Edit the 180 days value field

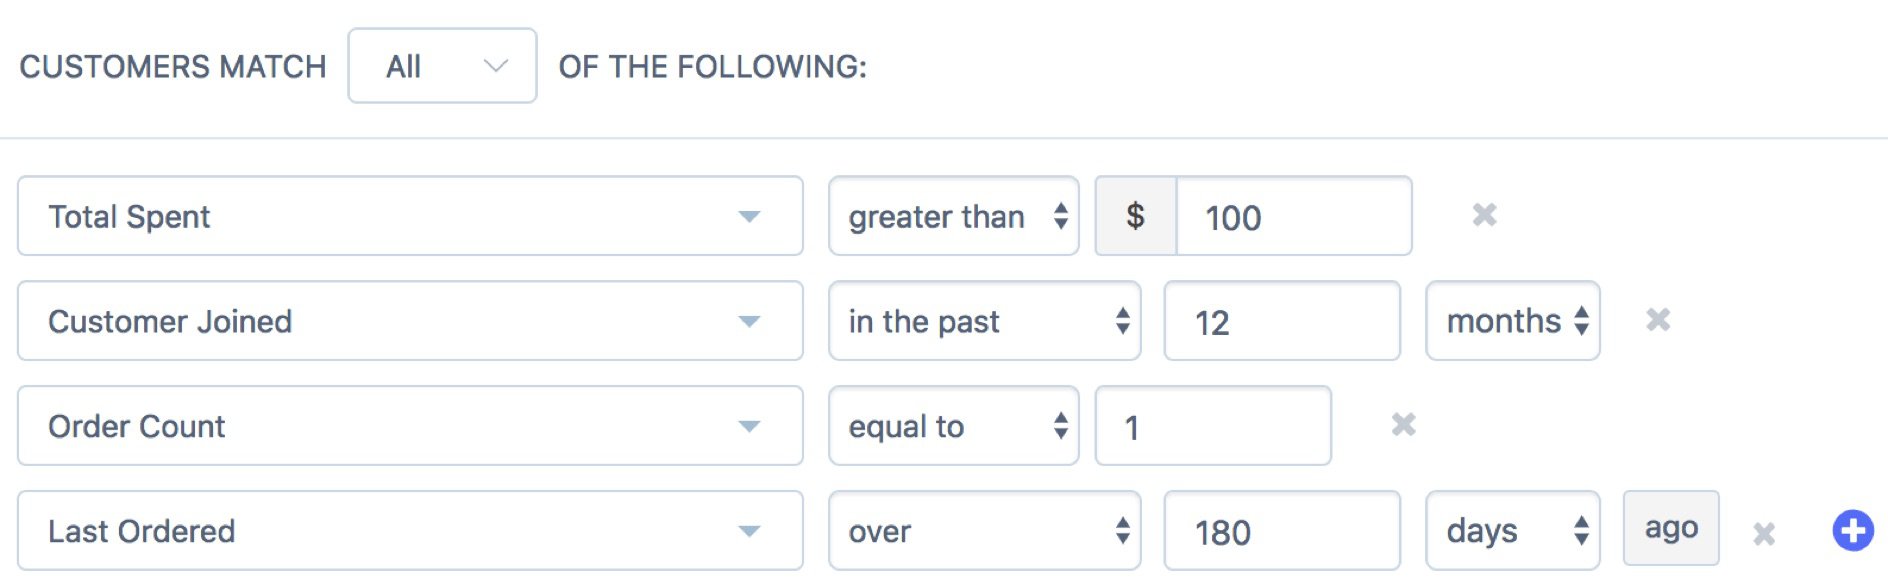(x=1281, y=531)
